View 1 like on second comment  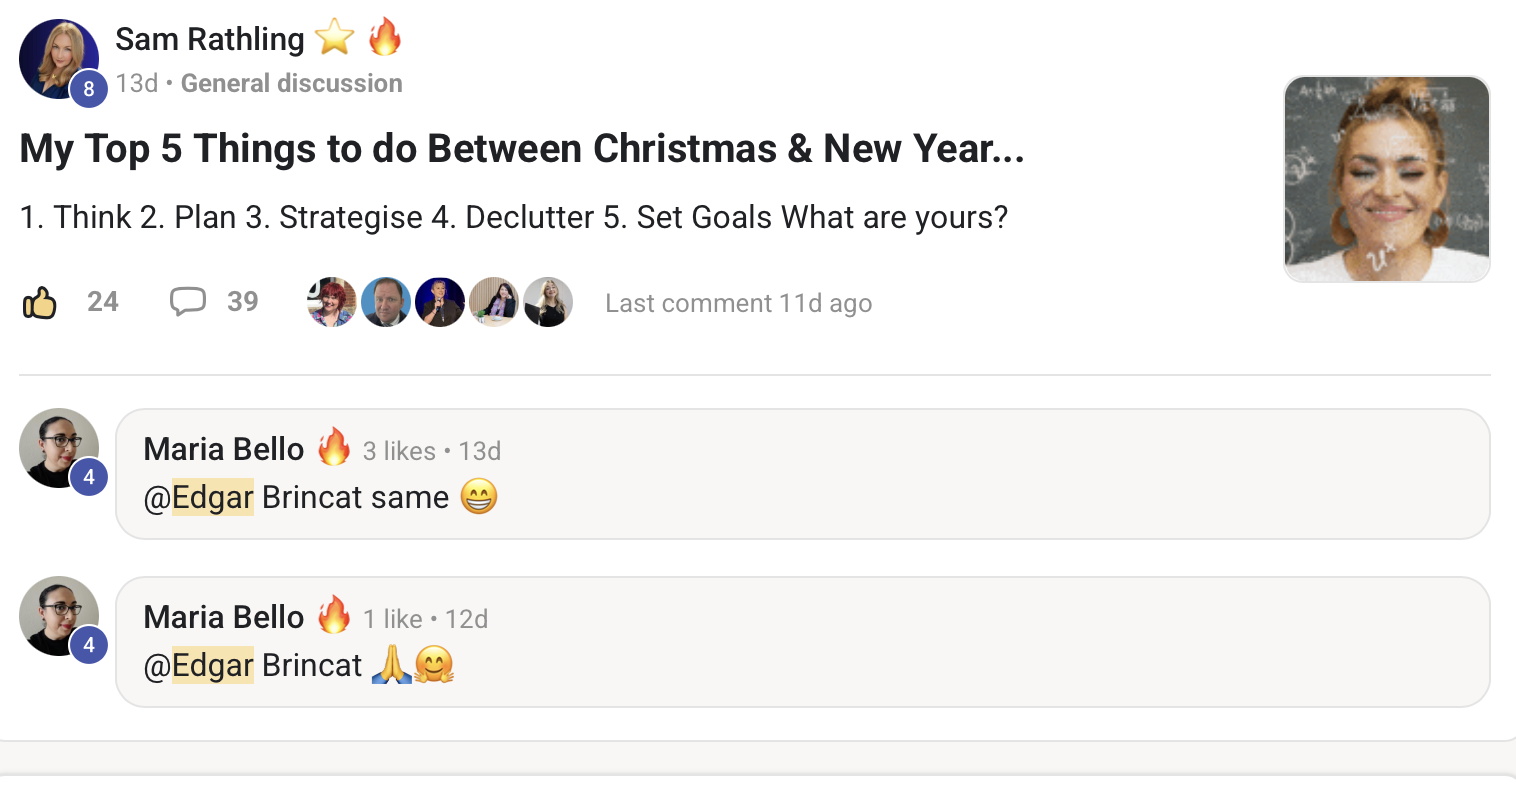pyautogui.click(x=392, y=619)
